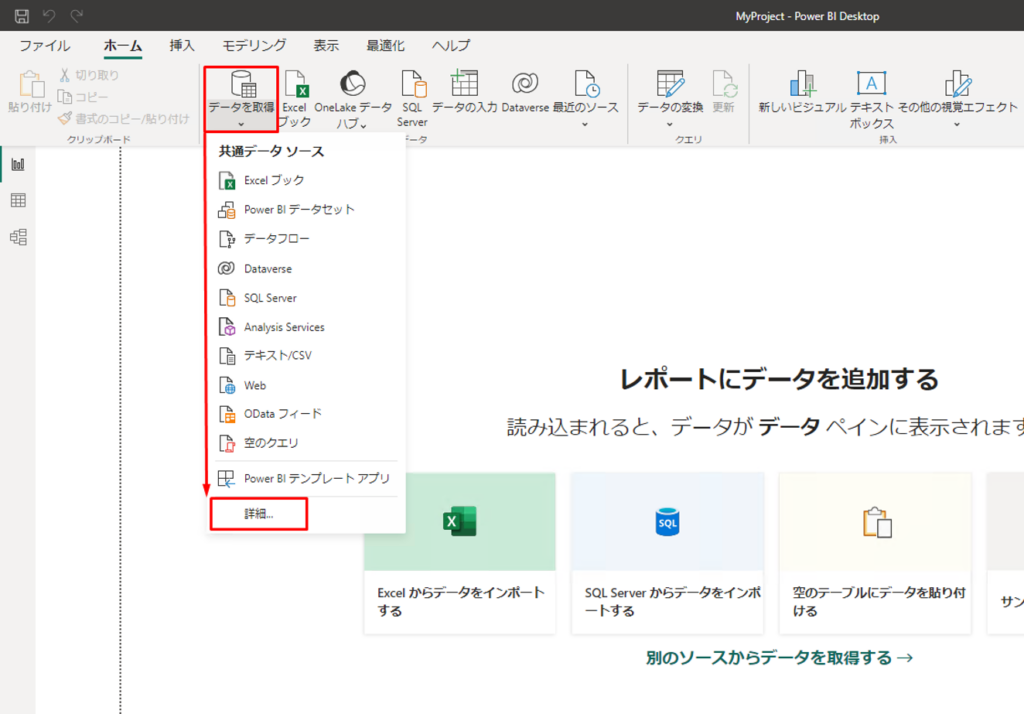The height and width of the screenshot is (714, 1024).
Task: Expand the データを取得 dropdown
Action: pyautogui.click(x=241, y=124)
